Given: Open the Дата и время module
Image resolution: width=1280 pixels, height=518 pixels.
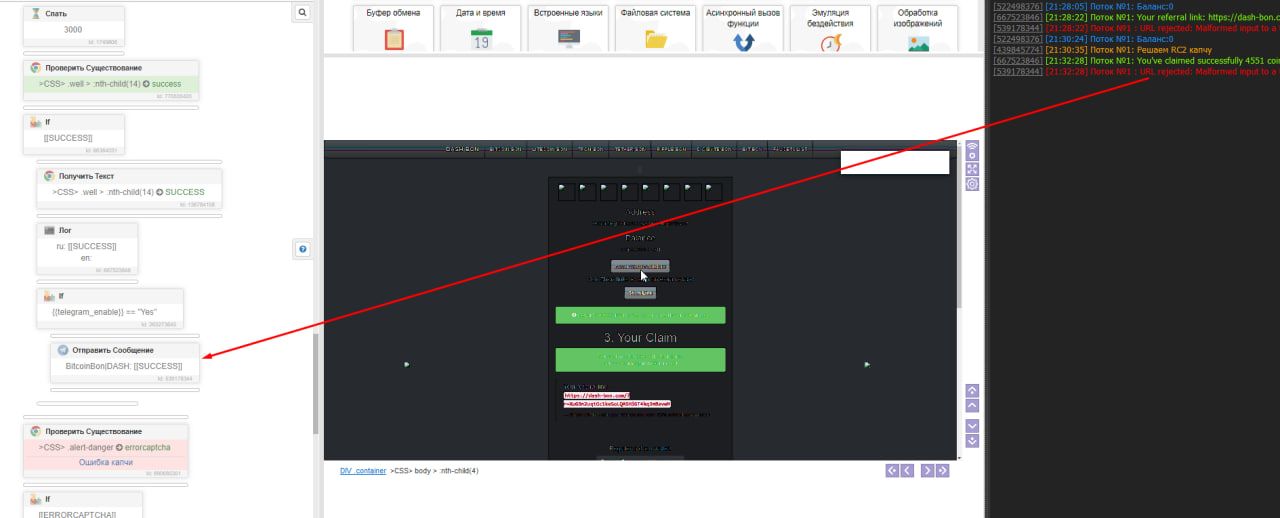Looking at the screenshot, I should (x=481, y=28).
